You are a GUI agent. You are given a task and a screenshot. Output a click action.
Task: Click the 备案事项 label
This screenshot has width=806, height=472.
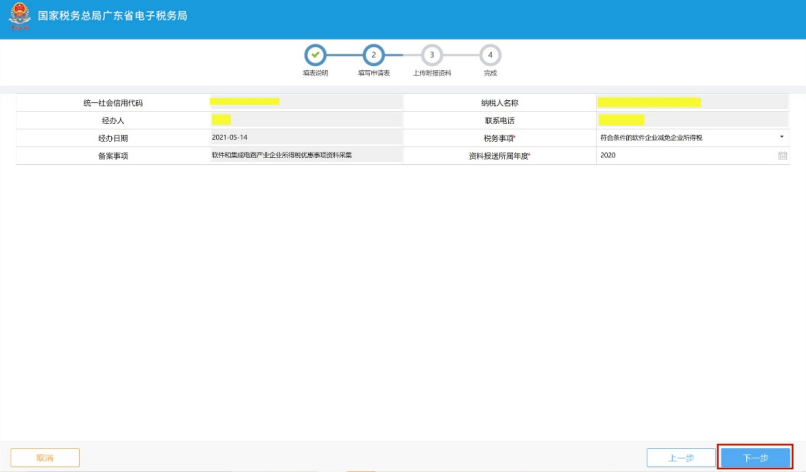[113, 156]
